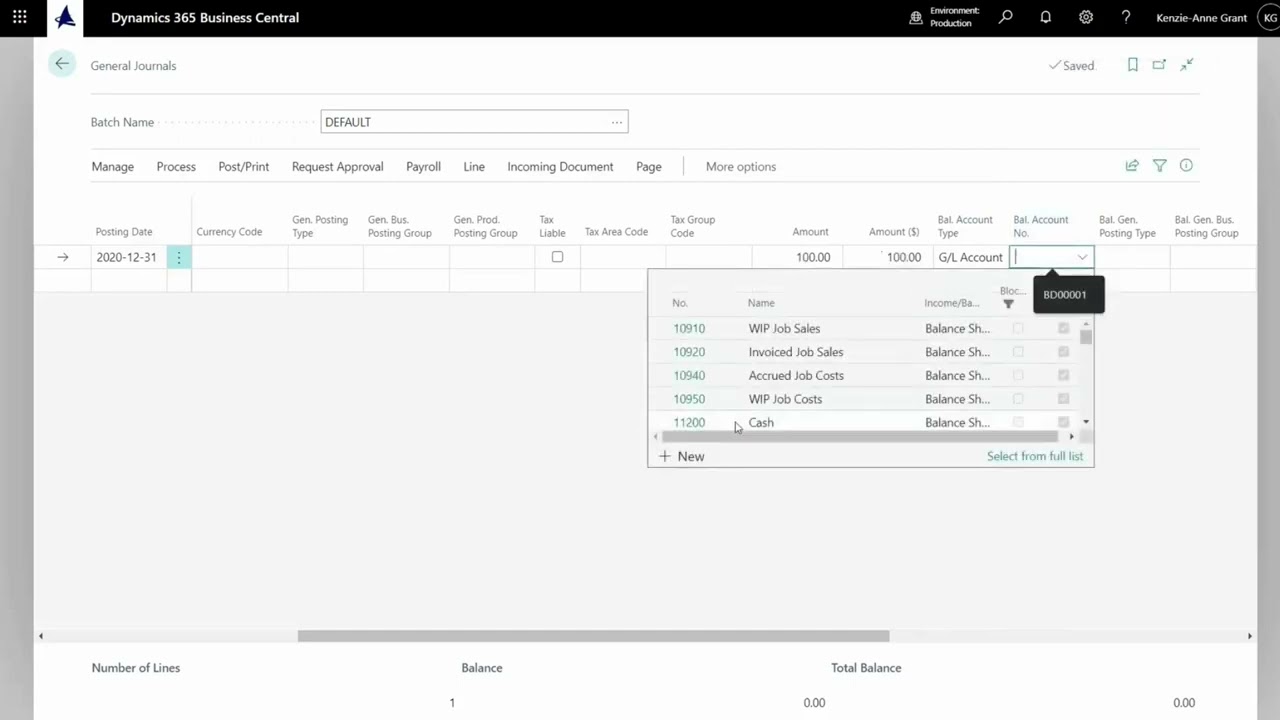Open the search magnifier in header
Image resolution: width=1280 pixels, height=720 pixels.
click(1006, 17)
